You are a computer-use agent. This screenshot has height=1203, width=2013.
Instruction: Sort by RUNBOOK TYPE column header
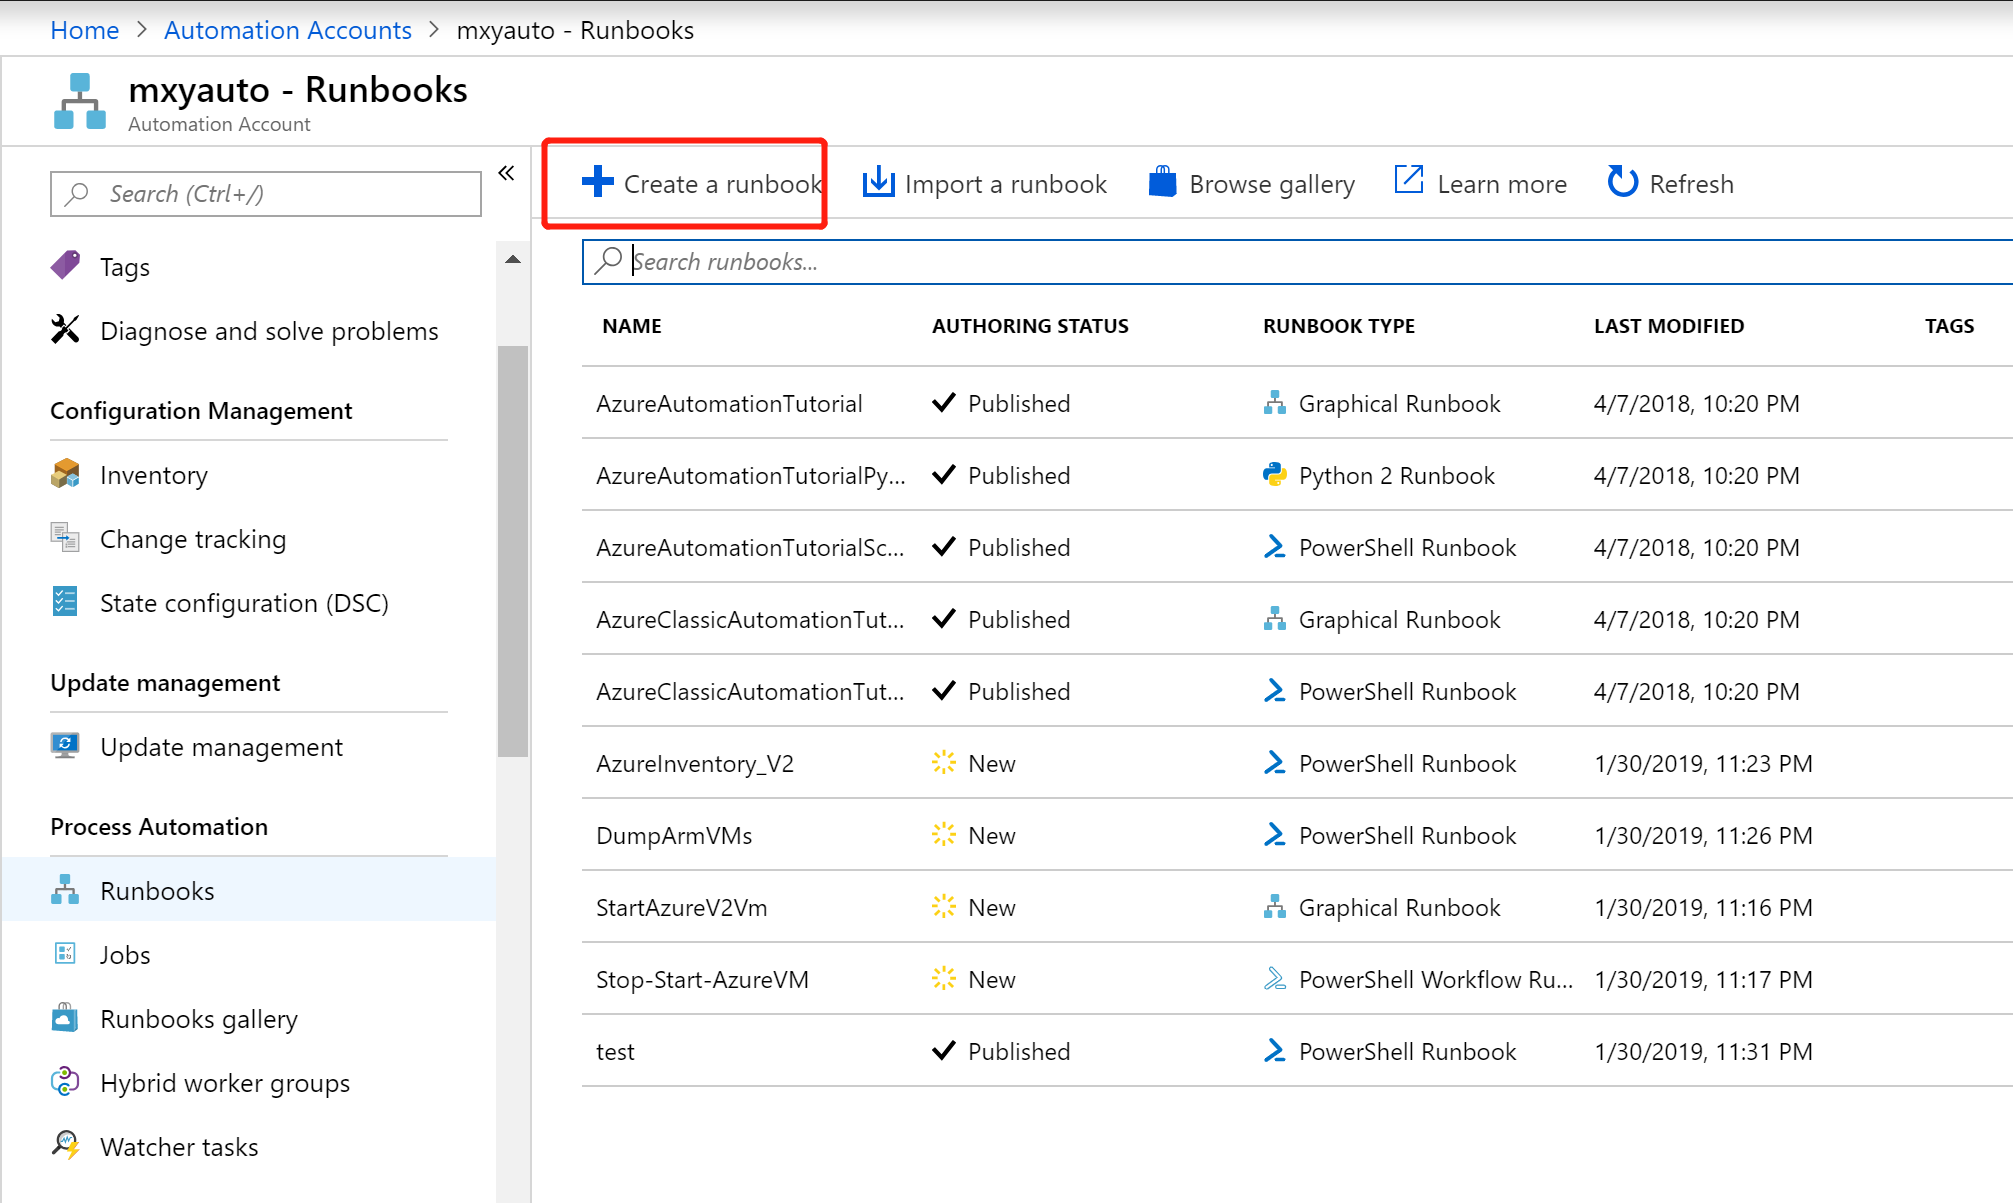[1339, 326]
